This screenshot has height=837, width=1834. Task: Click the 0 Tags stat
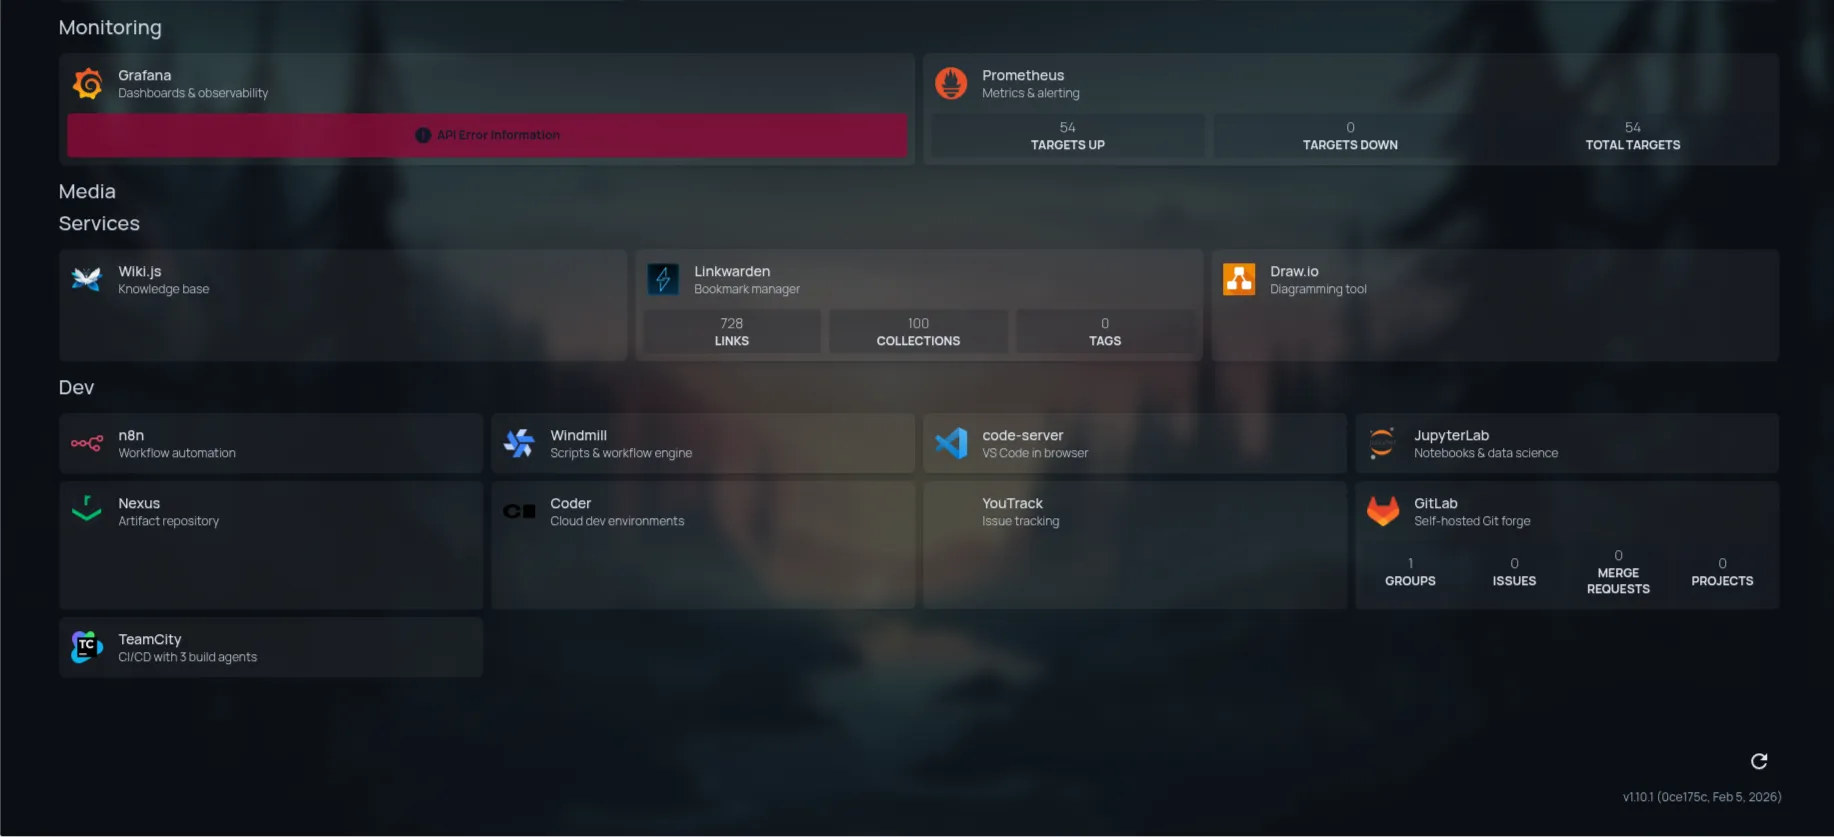pyautogui.click(x=1105, y=332)
